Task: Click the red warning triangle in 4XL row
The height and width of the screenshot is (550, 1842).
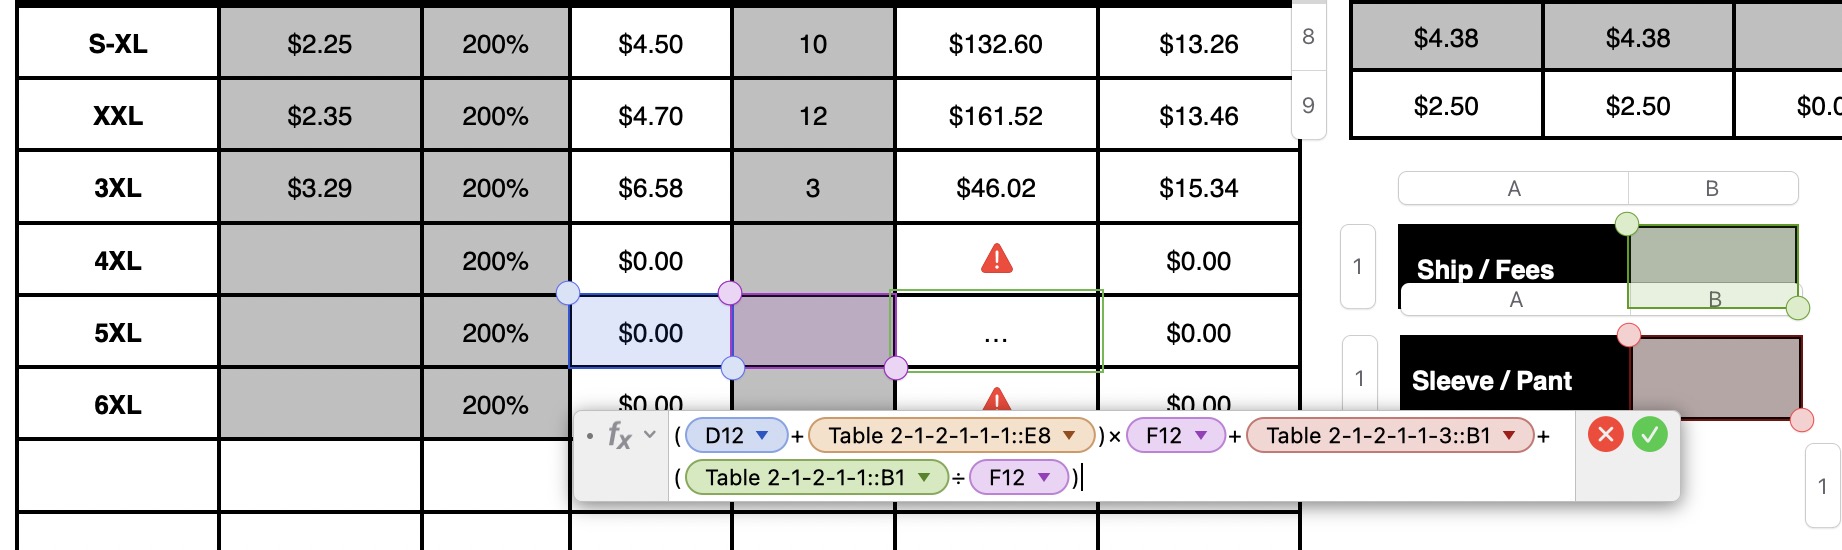Action: (x=997, y=260)
